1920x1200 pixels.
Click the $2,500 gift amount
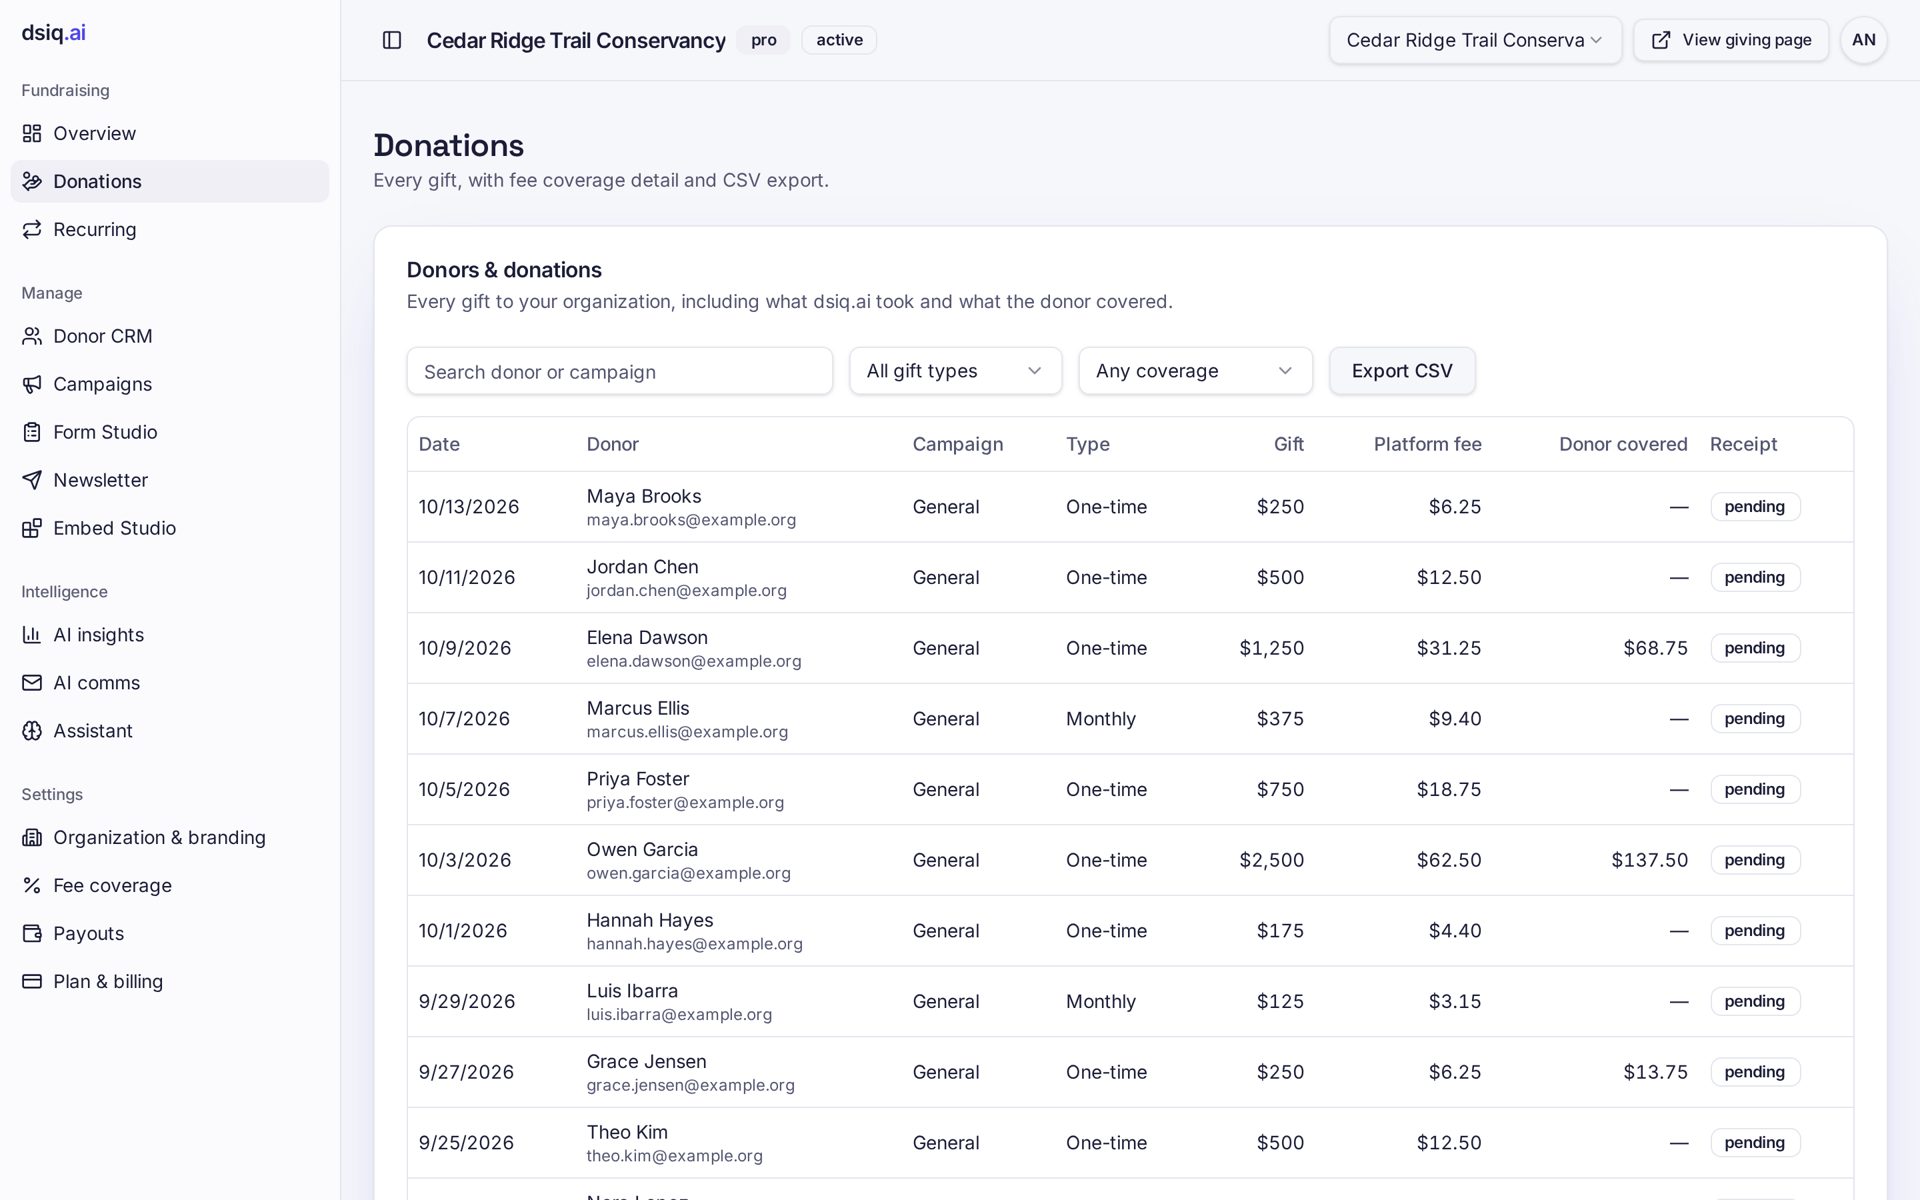pos(1271,860)
